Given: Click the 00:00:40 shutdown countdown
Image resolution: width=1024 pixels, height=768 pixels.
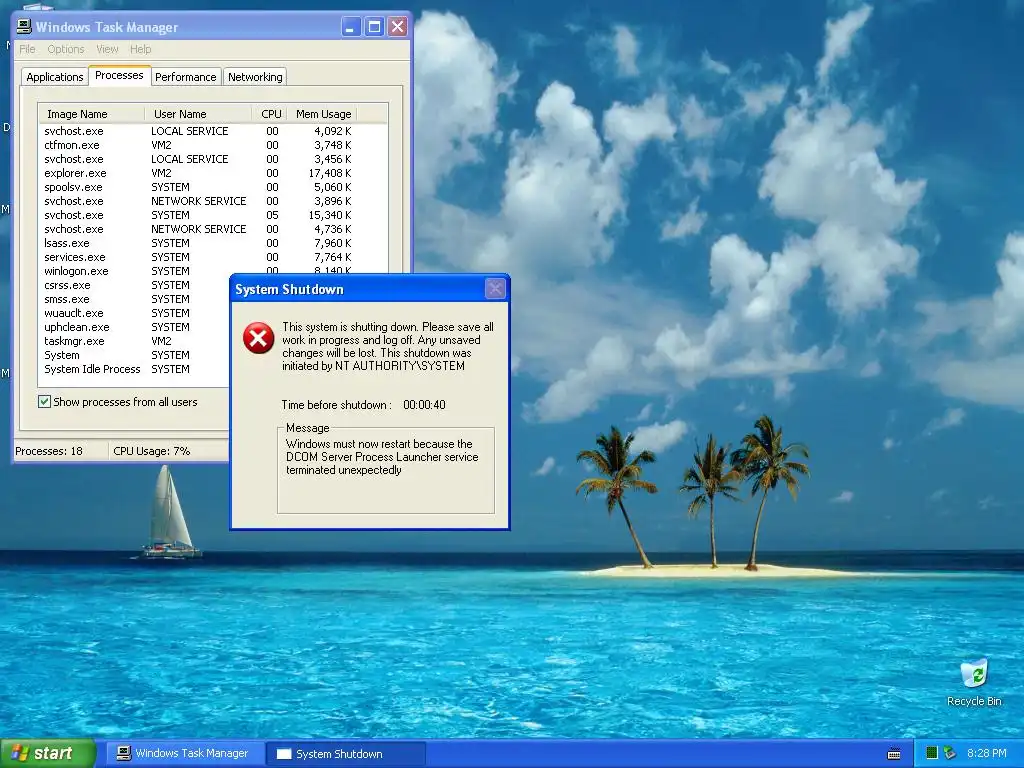Looking at the screenshot, I should [424, 405].
